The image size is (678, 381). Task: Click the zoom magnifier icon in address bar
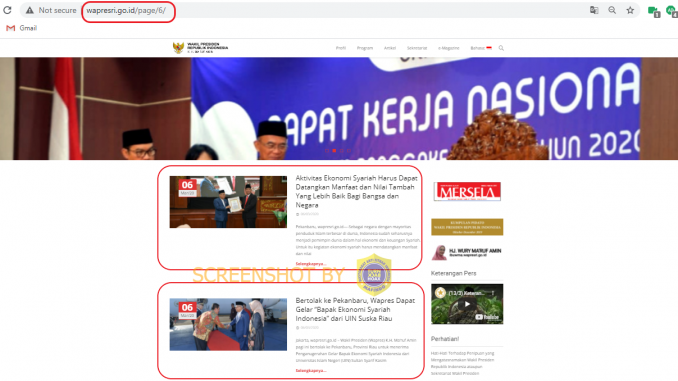pyautogui.click(x=612, y=10)
